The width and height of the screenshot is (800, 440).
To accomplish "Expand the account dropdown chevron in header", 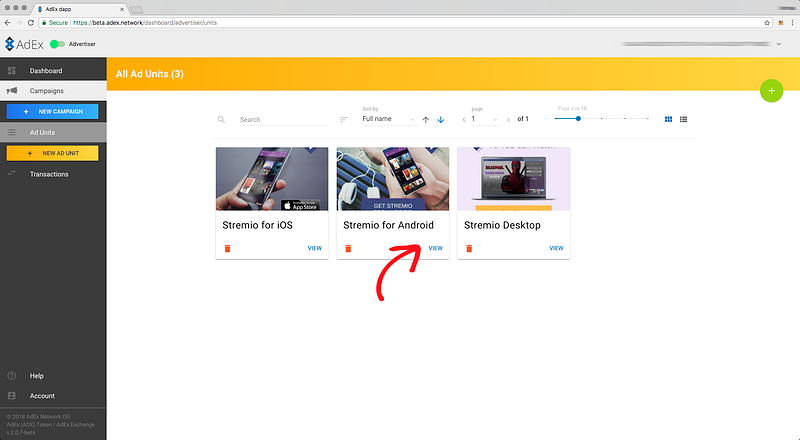I will (779, 44).
